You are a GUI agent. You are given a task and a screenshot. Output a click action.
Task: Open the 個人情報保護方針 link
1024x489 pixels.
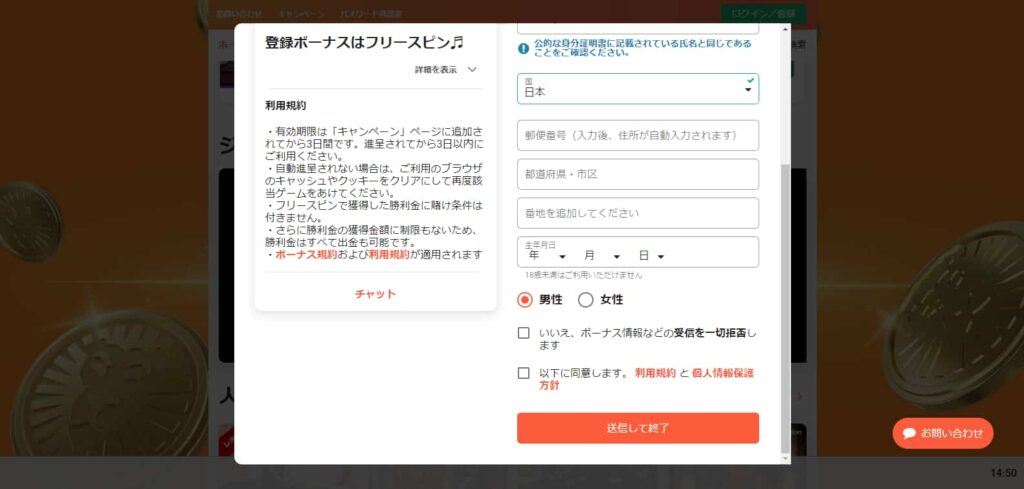(722, 373)
